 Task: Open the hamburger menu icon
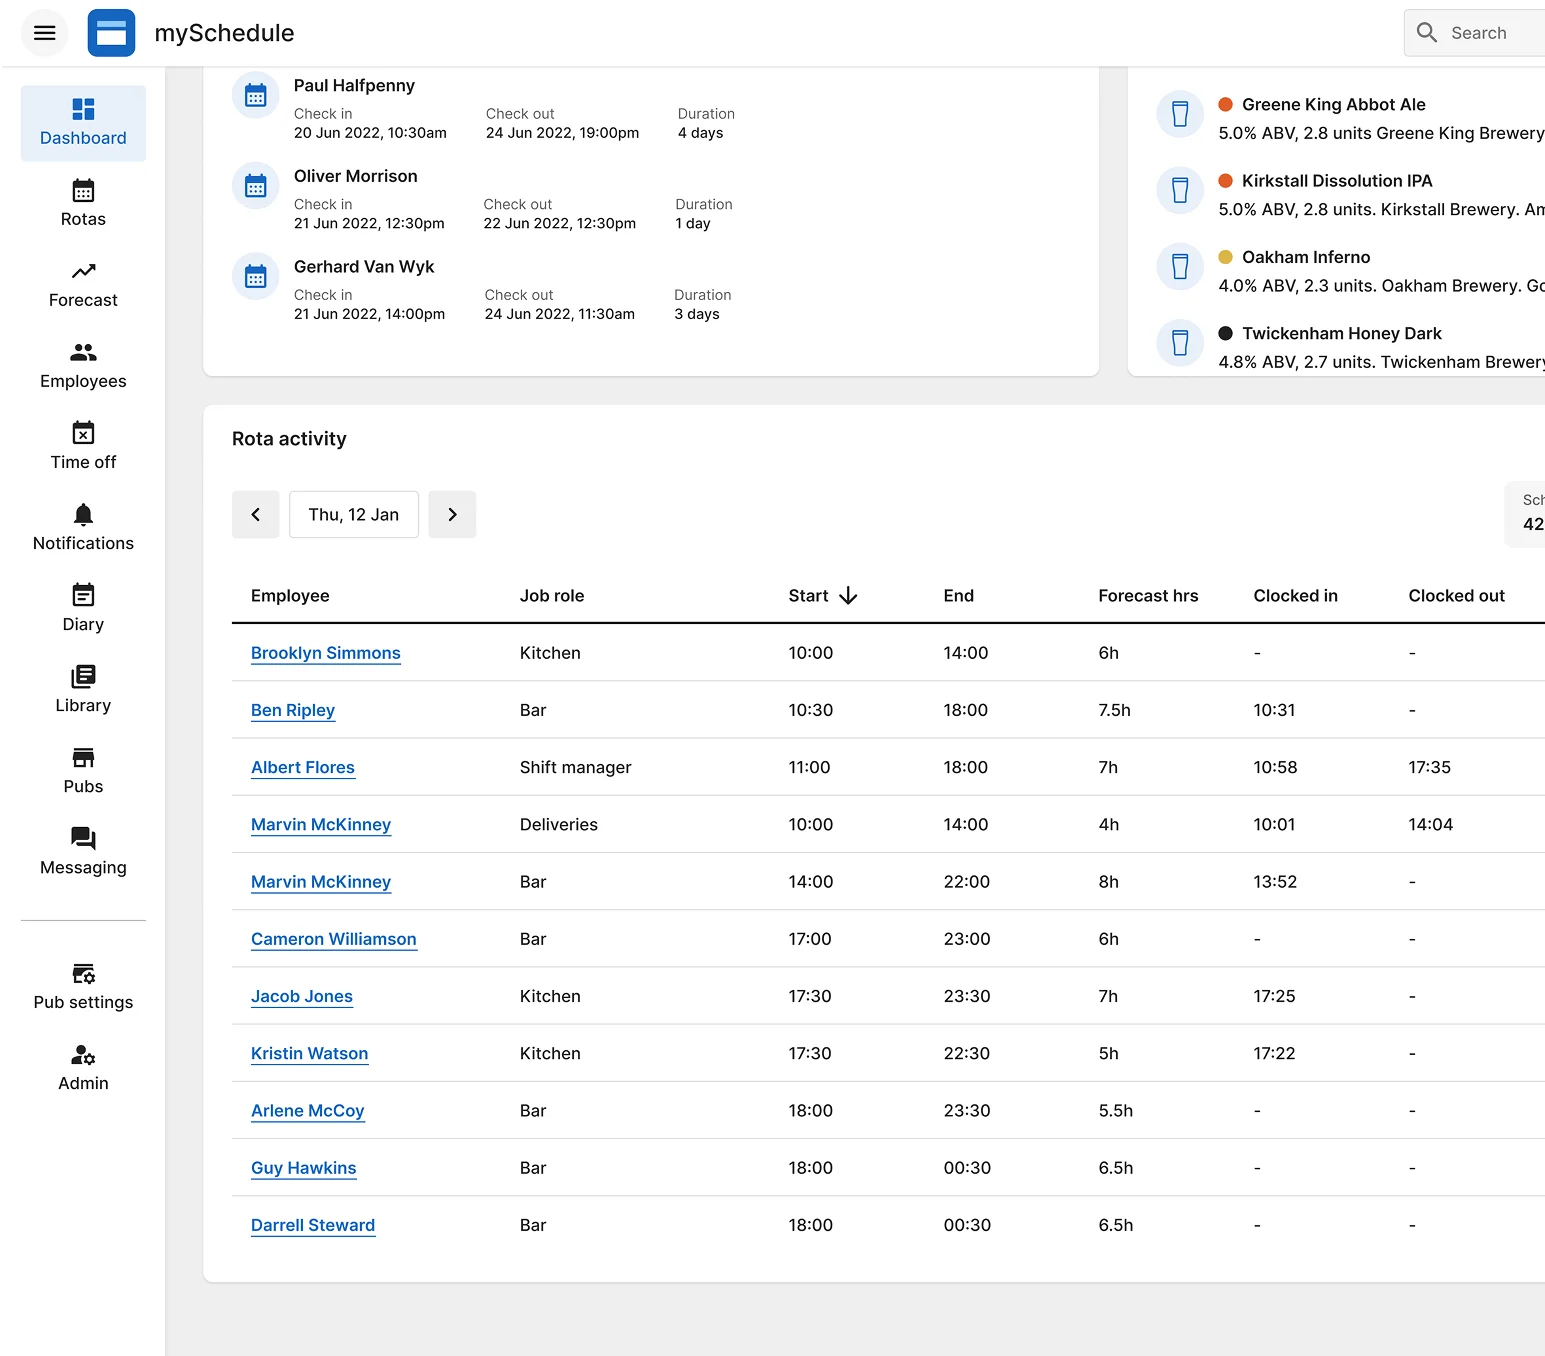tap(45, 33)
